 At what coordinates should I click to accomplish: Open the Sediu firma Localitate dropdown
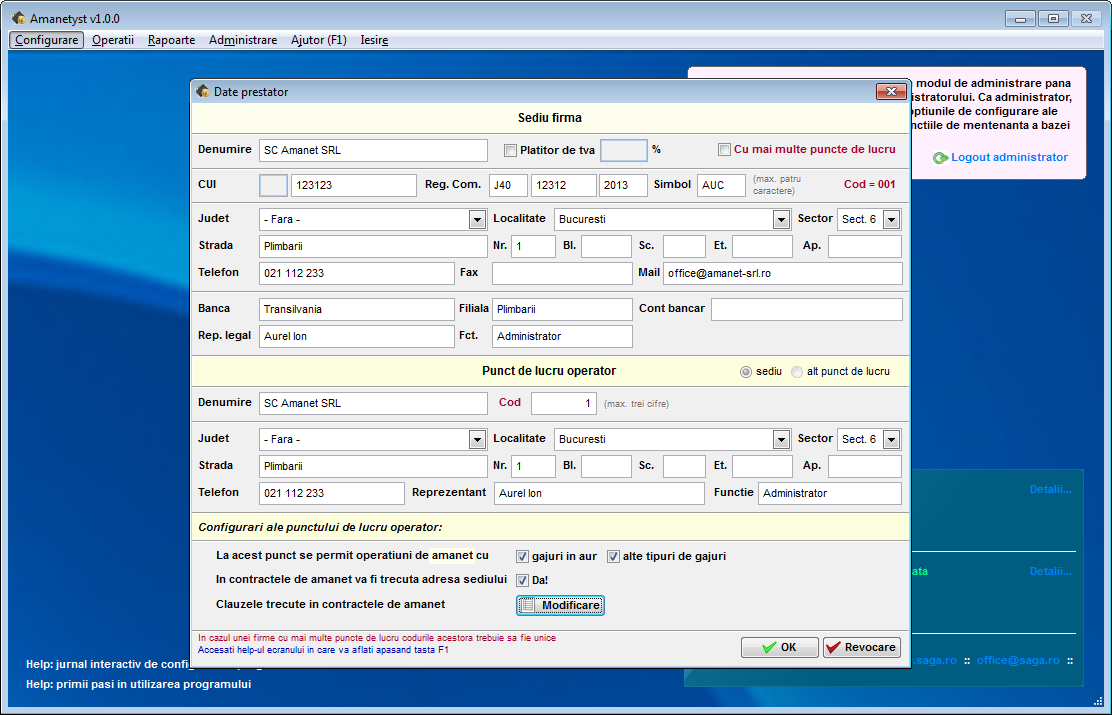(x=781, y=219)
